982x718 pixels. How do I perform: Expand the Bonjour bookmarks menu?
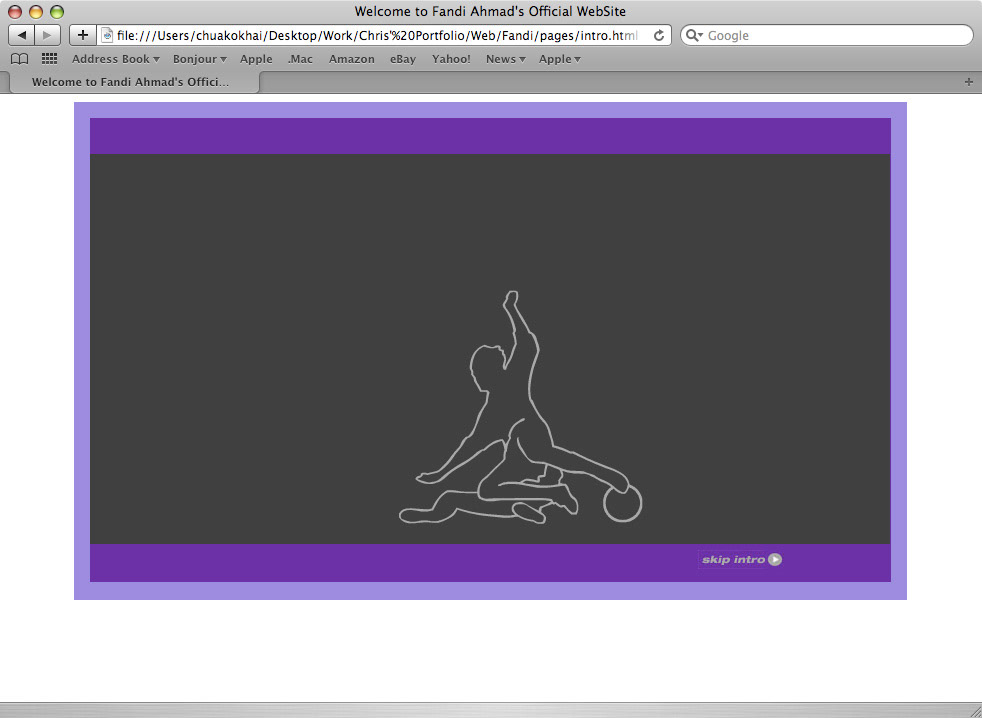(200, 59)
